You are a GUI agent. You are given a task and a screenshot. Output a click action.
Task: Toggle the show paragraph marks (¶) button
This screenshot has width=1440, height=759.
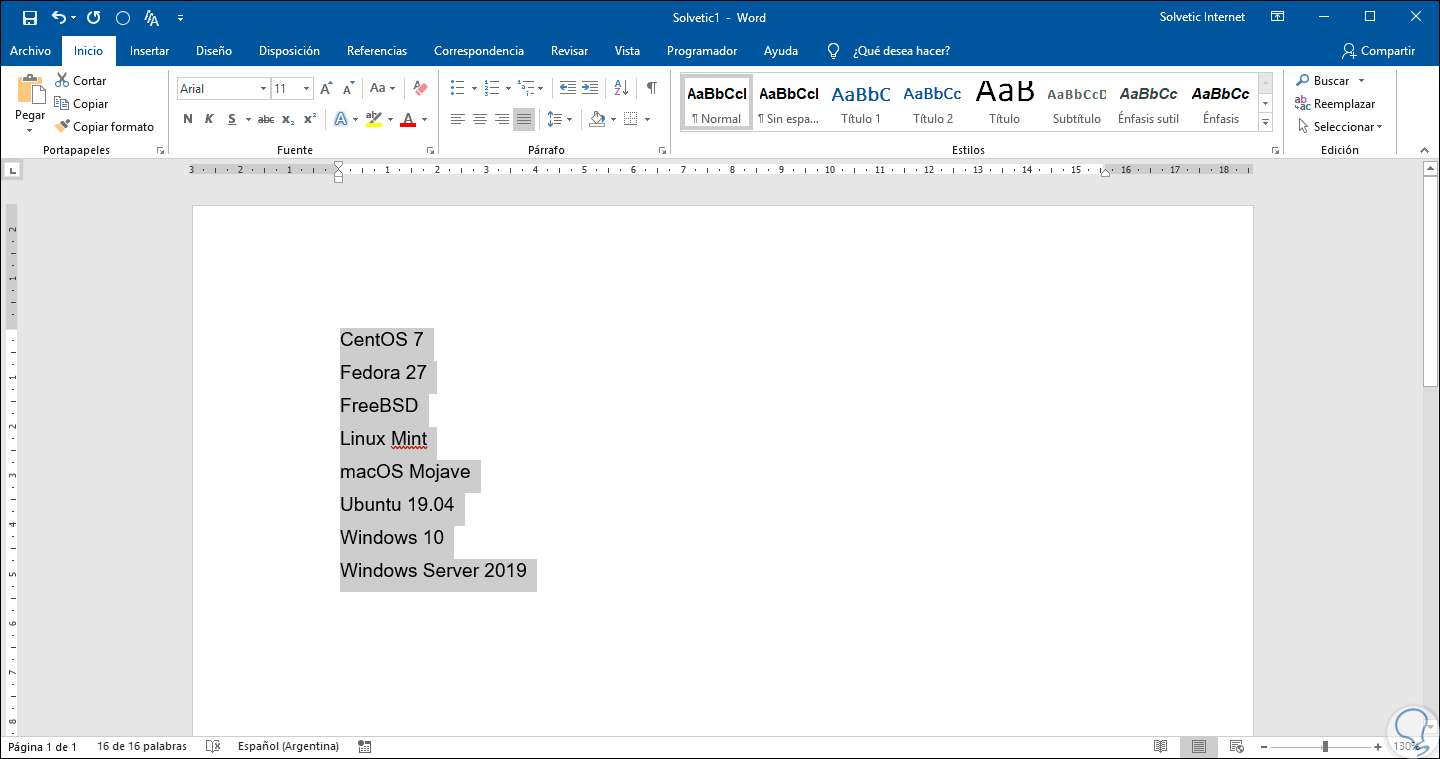pyautogui.click(x=652, y=88)
